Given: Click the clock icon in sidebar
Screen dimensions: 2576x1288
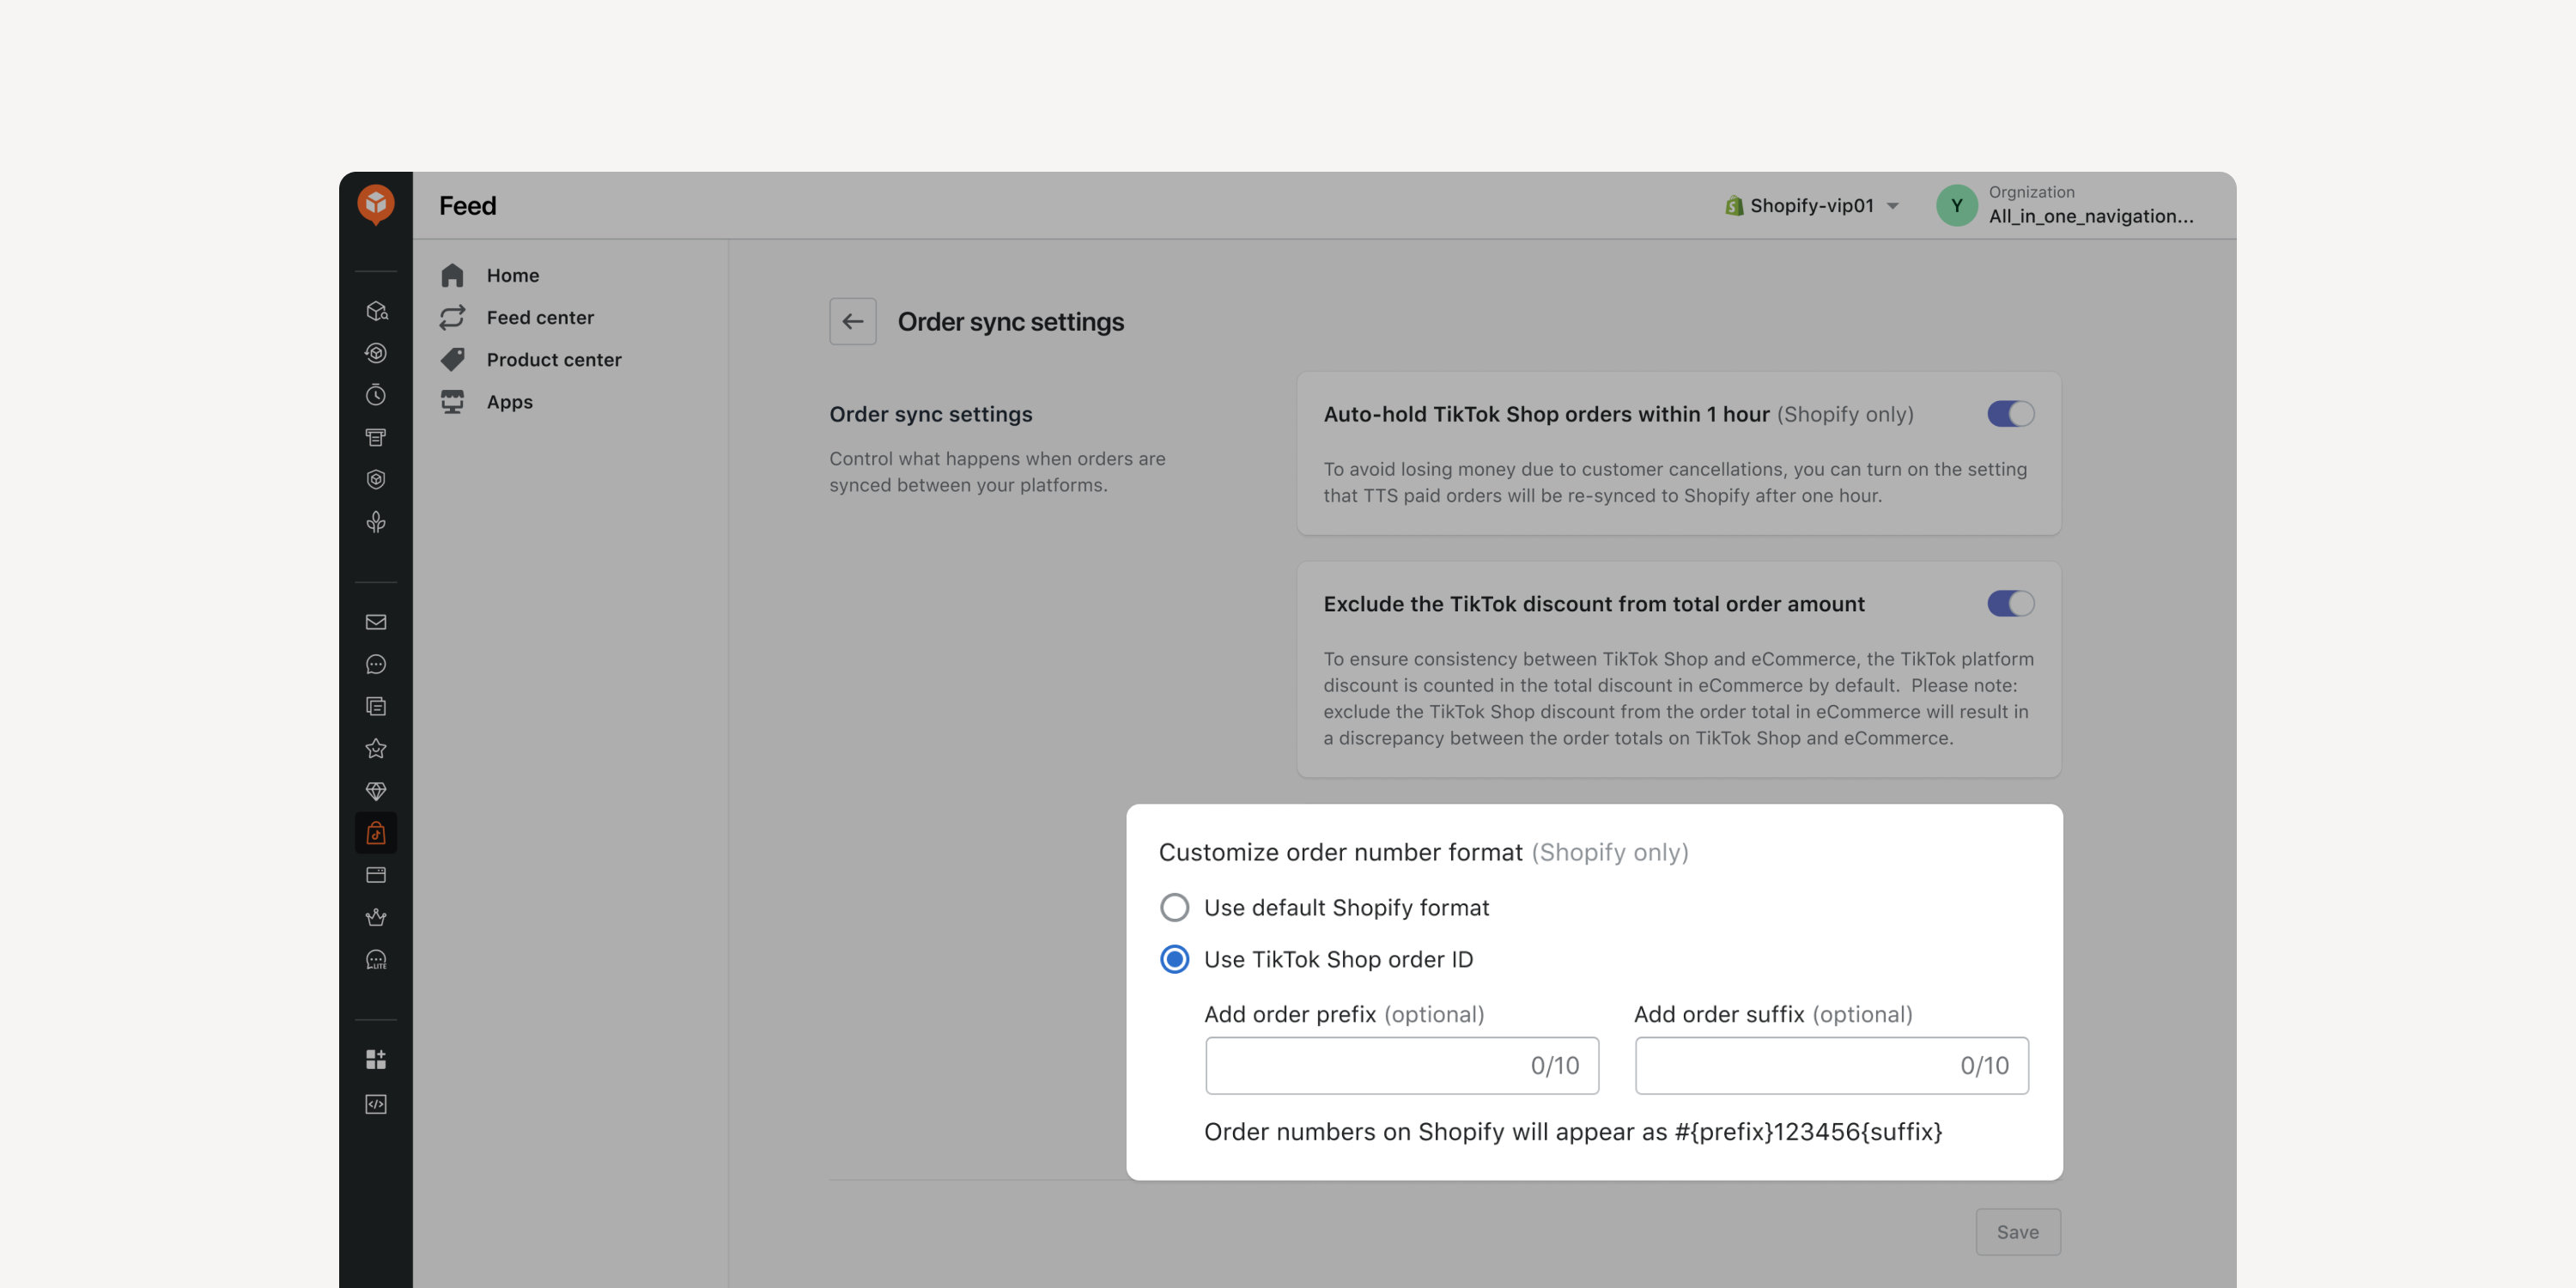Looking at the screenshot, I should point(376,395).
